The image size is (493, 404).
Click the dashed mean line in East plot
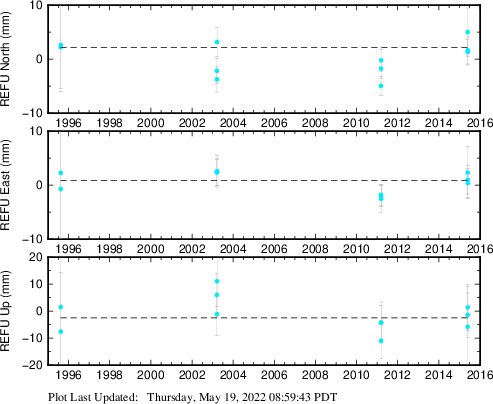264,181
